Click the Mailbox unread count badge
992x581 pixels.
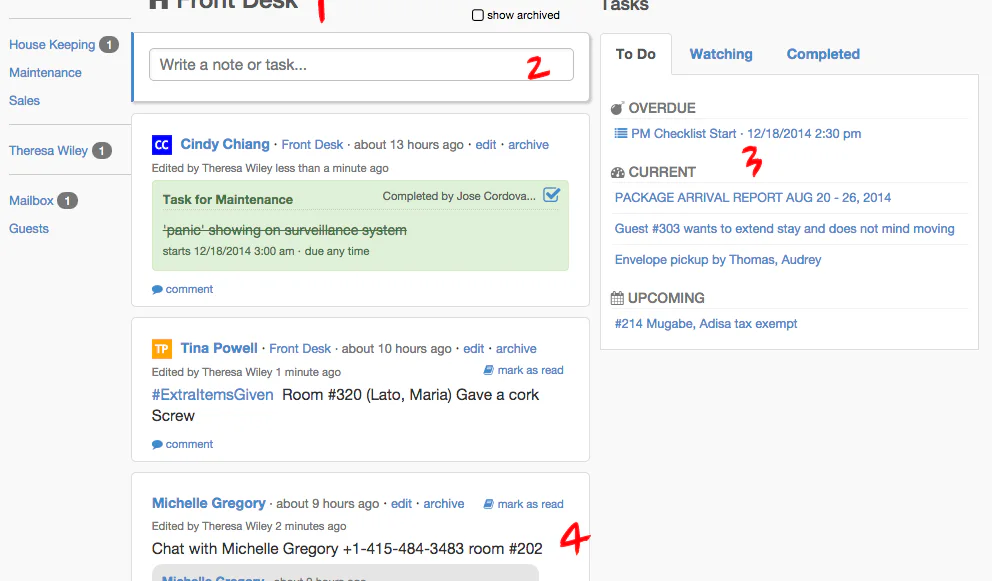pyautogui.click(x=68, y=201)
